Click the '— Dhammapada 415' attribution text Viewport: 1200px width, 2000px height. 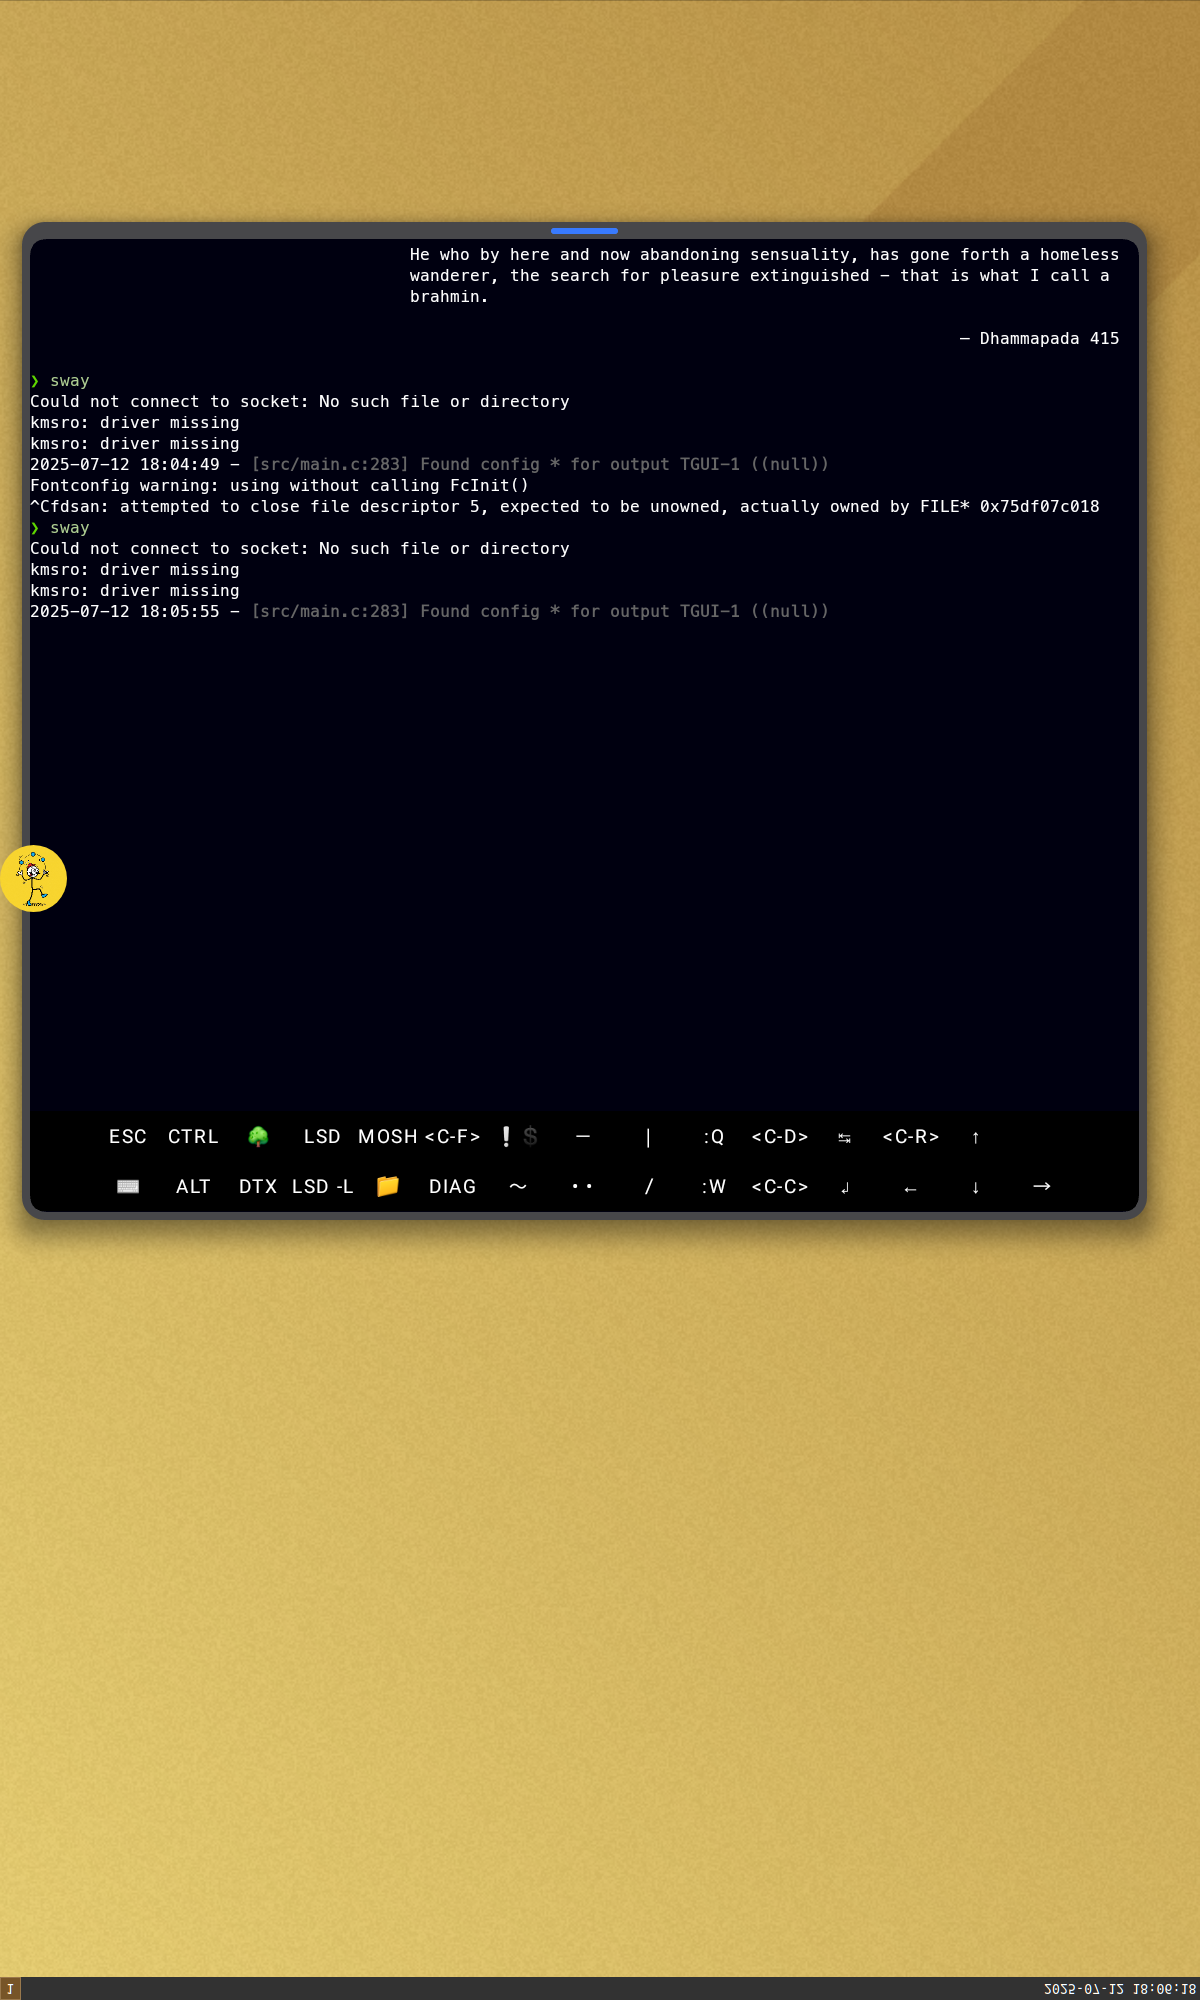(x=1039, y=339)
